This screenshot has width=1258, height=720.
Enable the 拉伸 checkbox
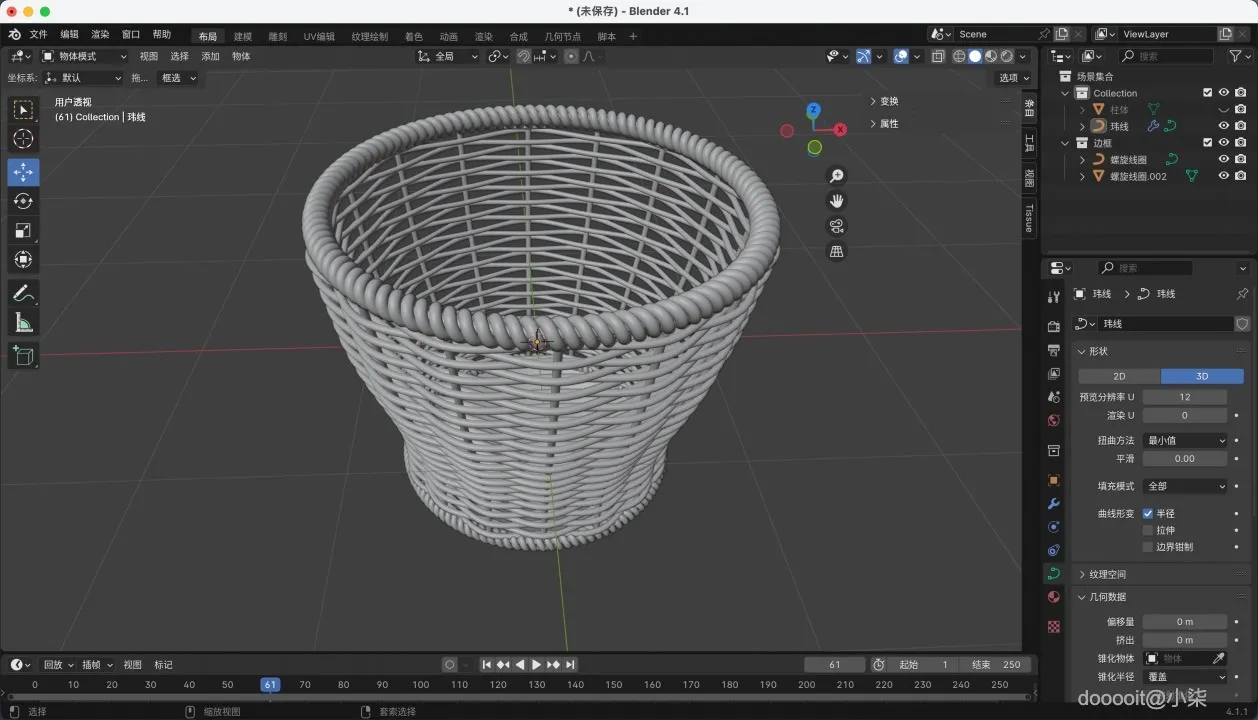1148,530
